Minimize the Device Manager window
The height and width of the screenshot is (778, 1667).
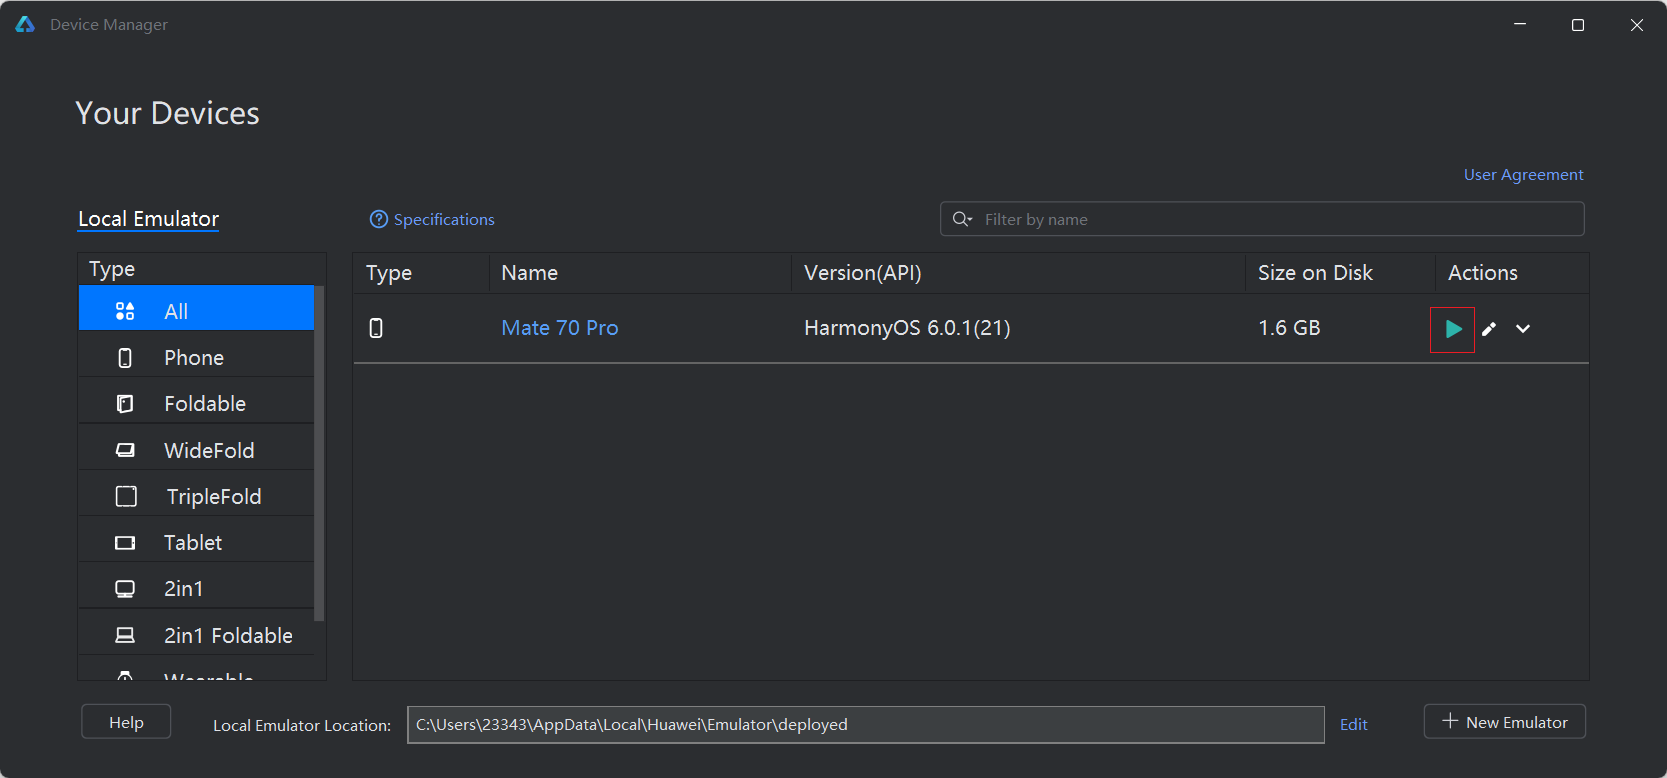coord(1520,25)
